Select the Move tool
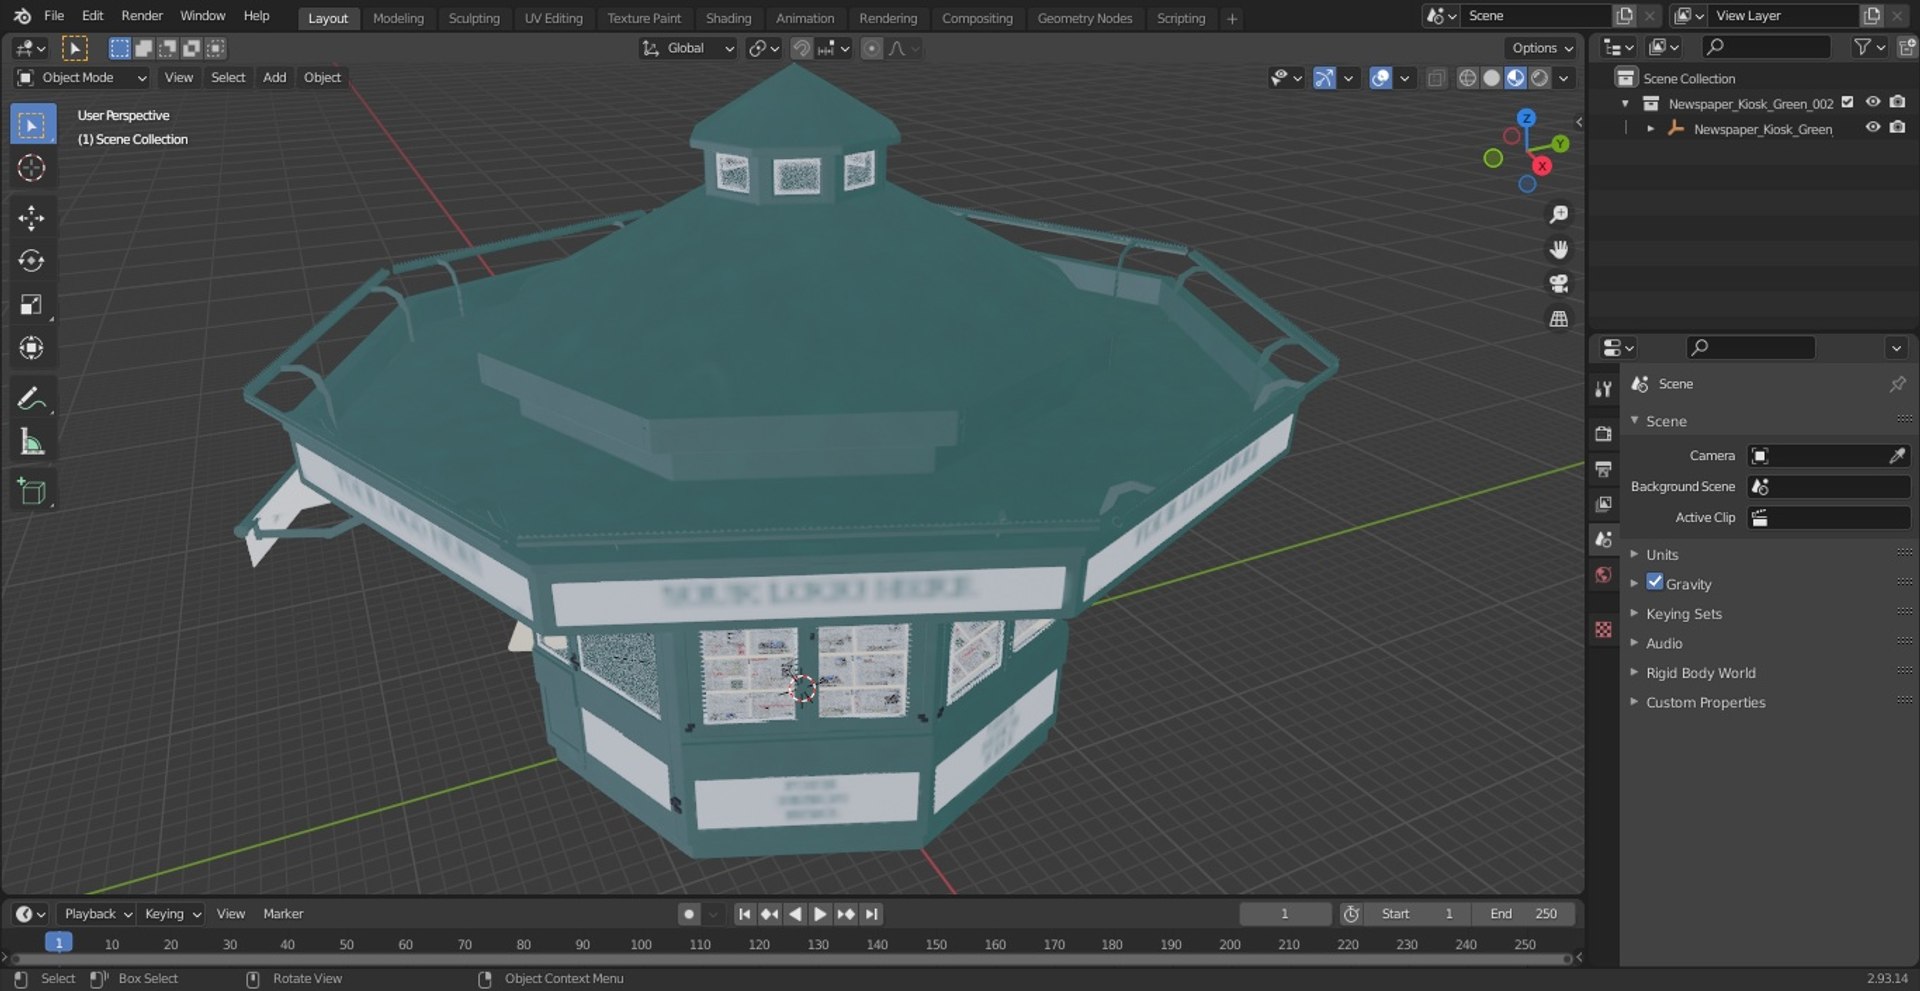The height and width of the screenshot is (991, 1920). (32, 218)
